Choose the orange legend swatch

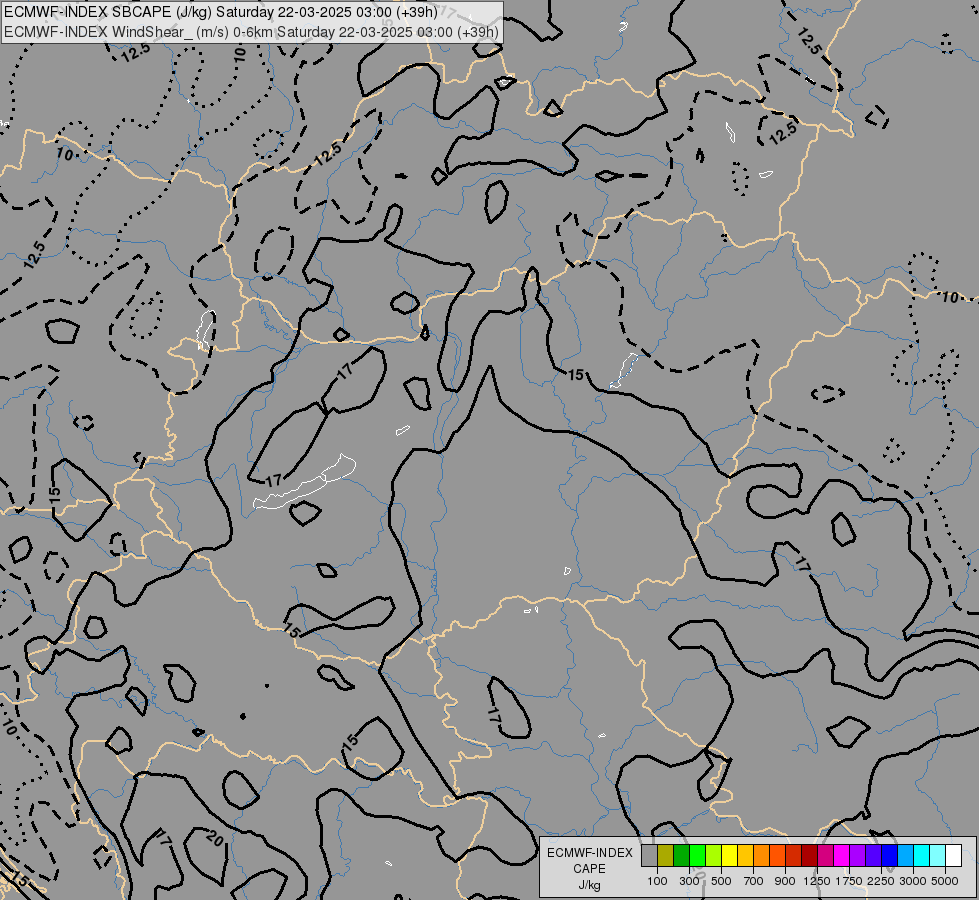point(762,856)
